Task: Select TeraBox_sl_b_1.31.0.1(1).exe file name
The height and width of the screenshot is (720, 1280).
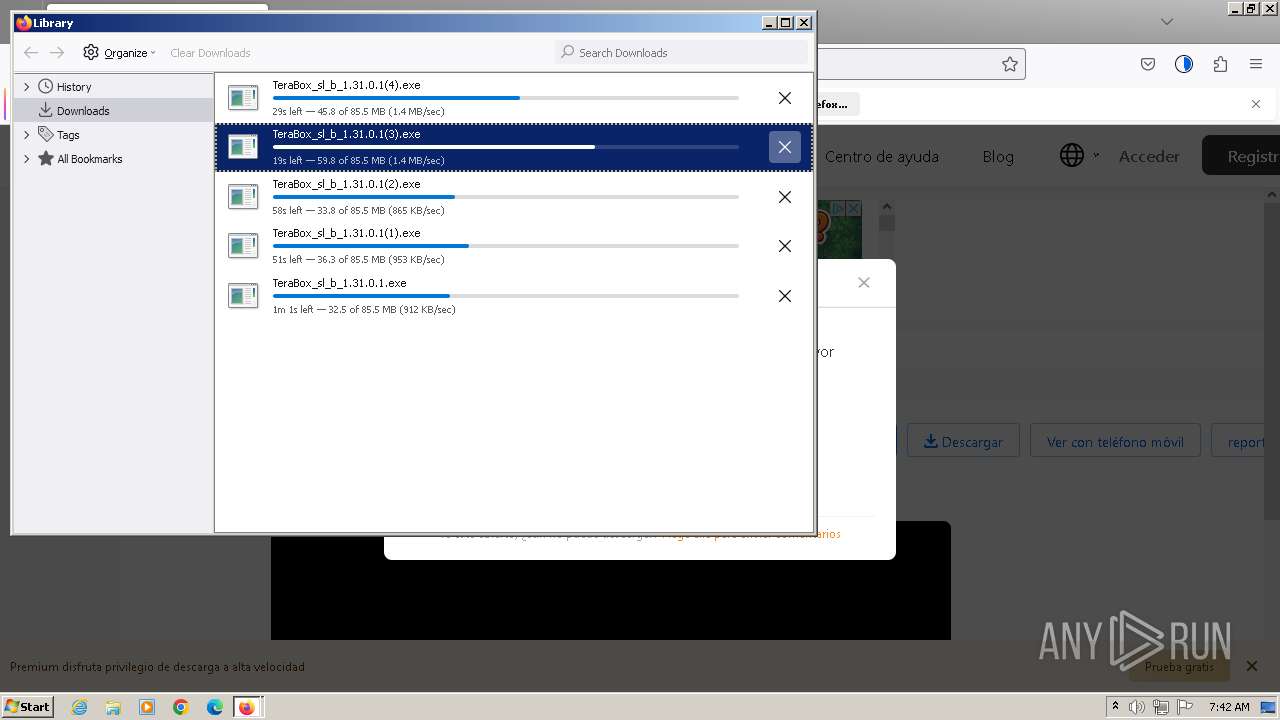Action: [346, 233]
